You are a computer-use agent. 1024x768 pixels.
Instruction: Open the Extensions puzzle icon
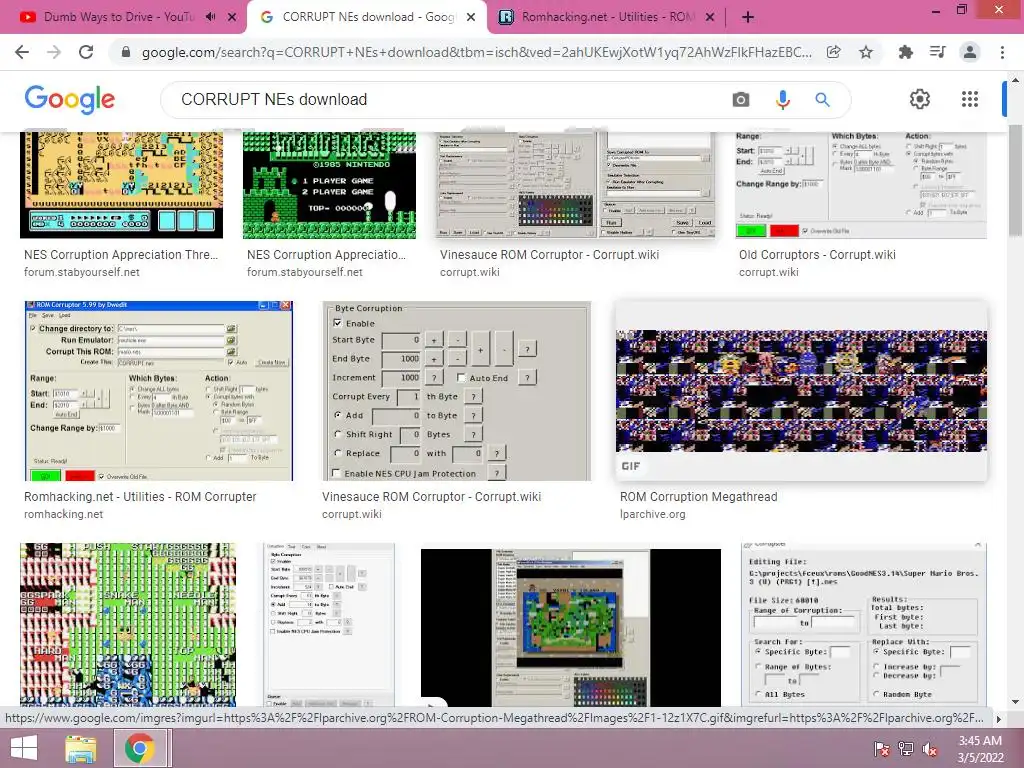point(905,52)
